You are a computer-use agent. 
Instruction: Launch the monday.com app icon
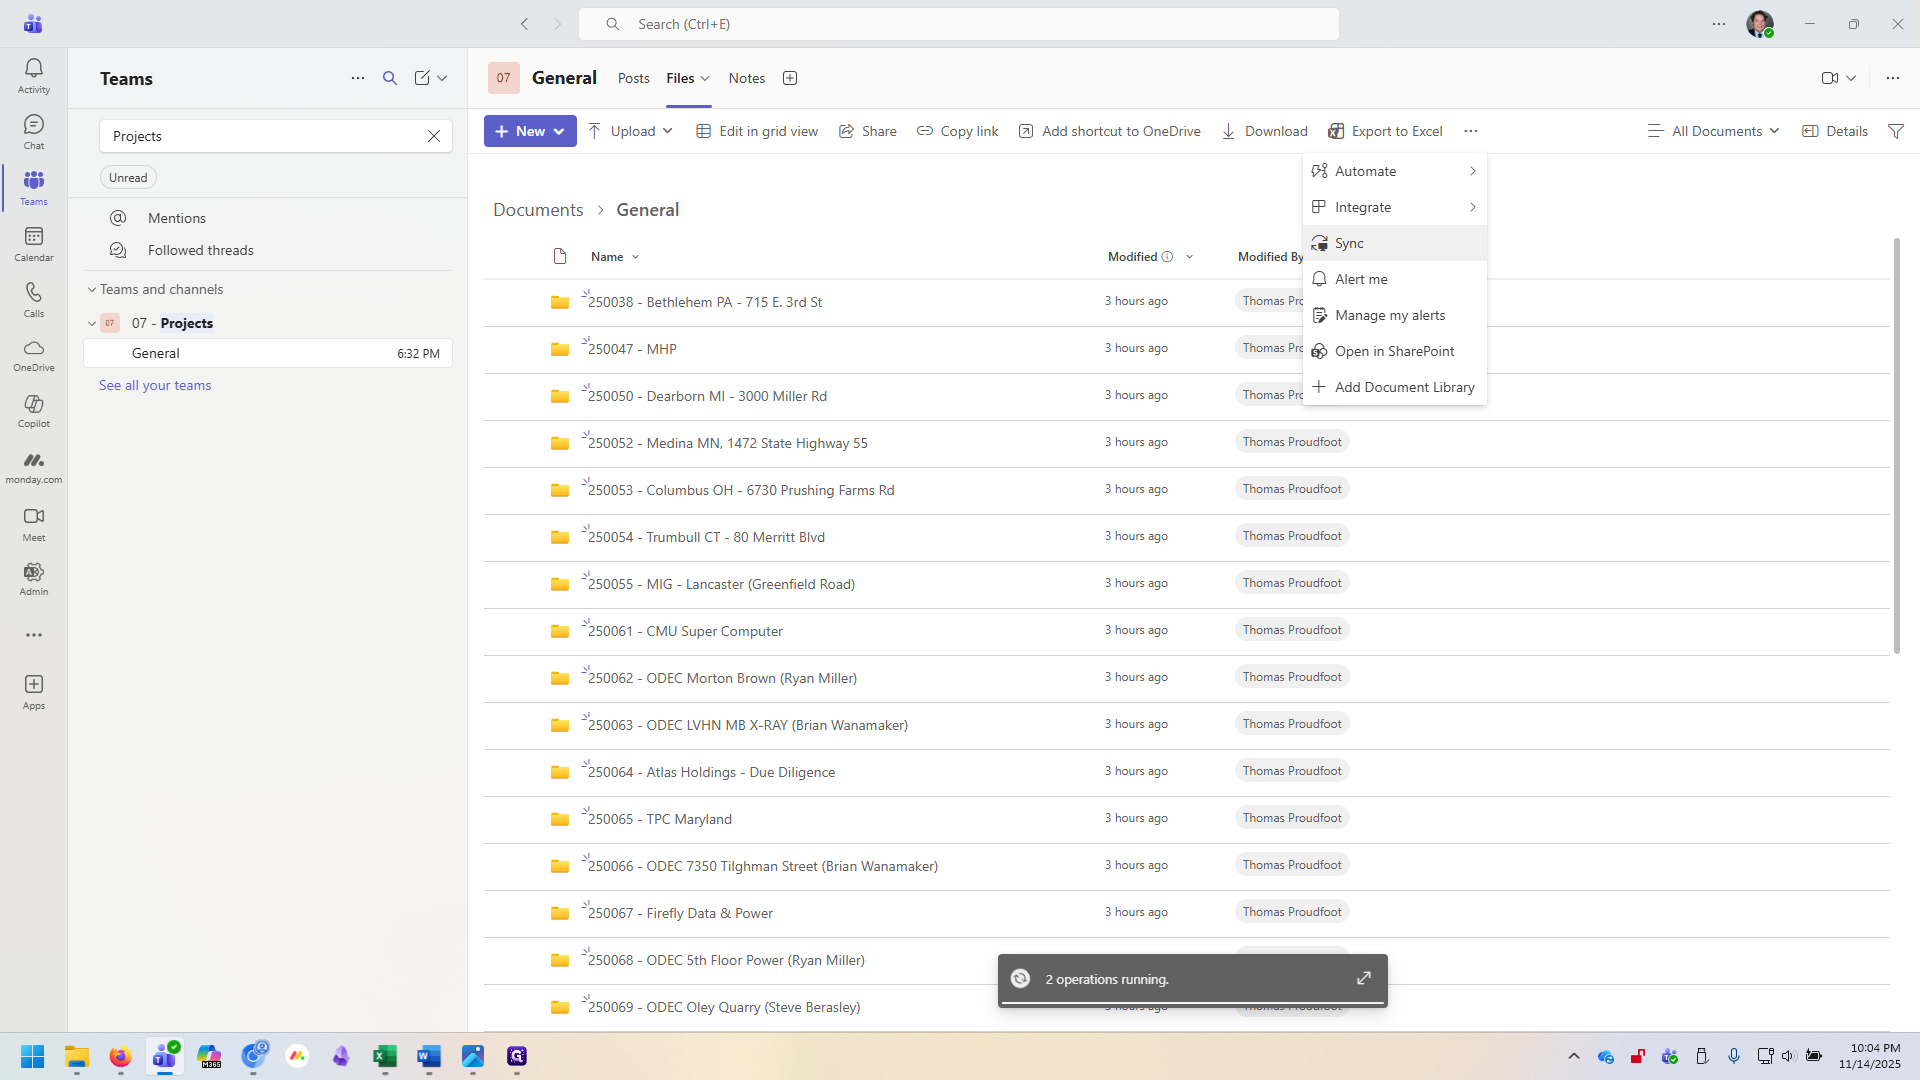click(x=33, y=464)
